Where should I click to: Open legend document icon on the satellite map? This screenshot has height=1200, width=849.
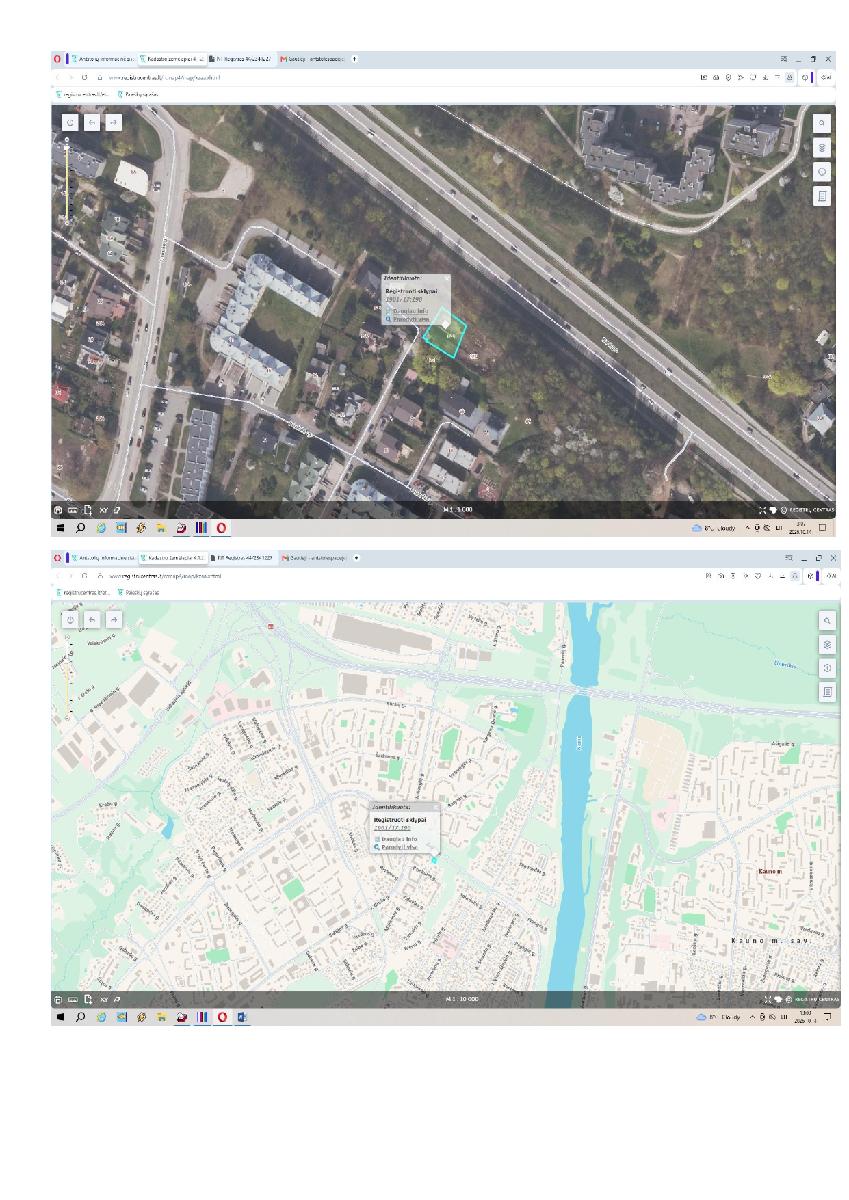pos(822,196)
